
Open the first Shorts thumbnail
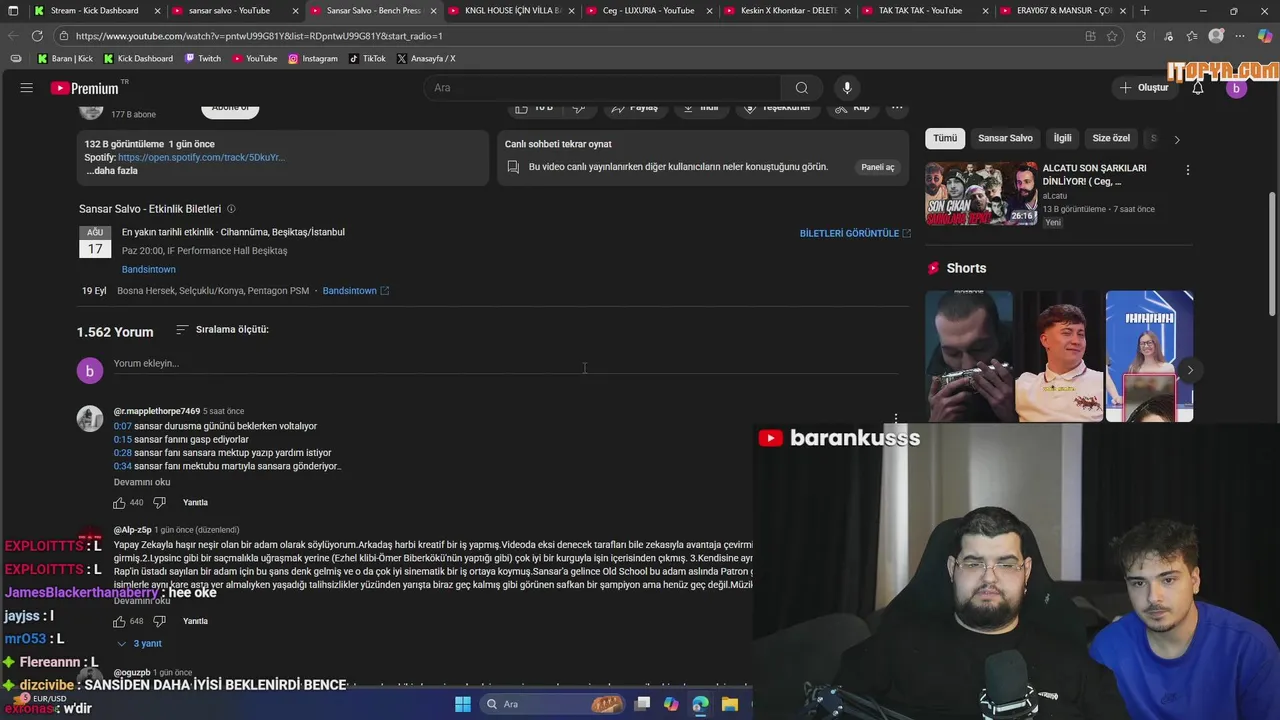968,356
